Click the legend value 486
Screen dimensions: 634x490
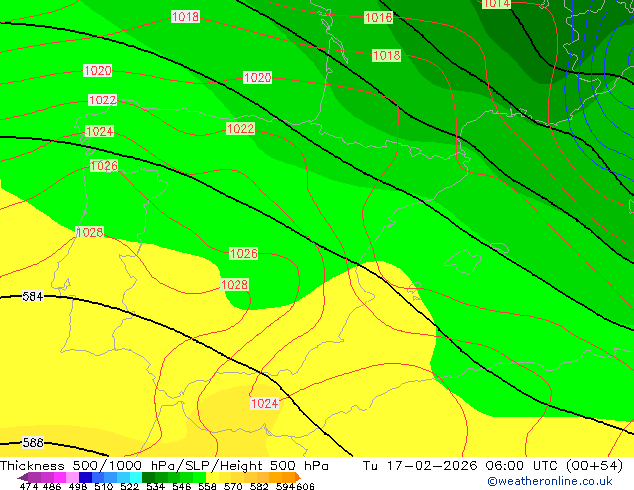pos(52,486)
